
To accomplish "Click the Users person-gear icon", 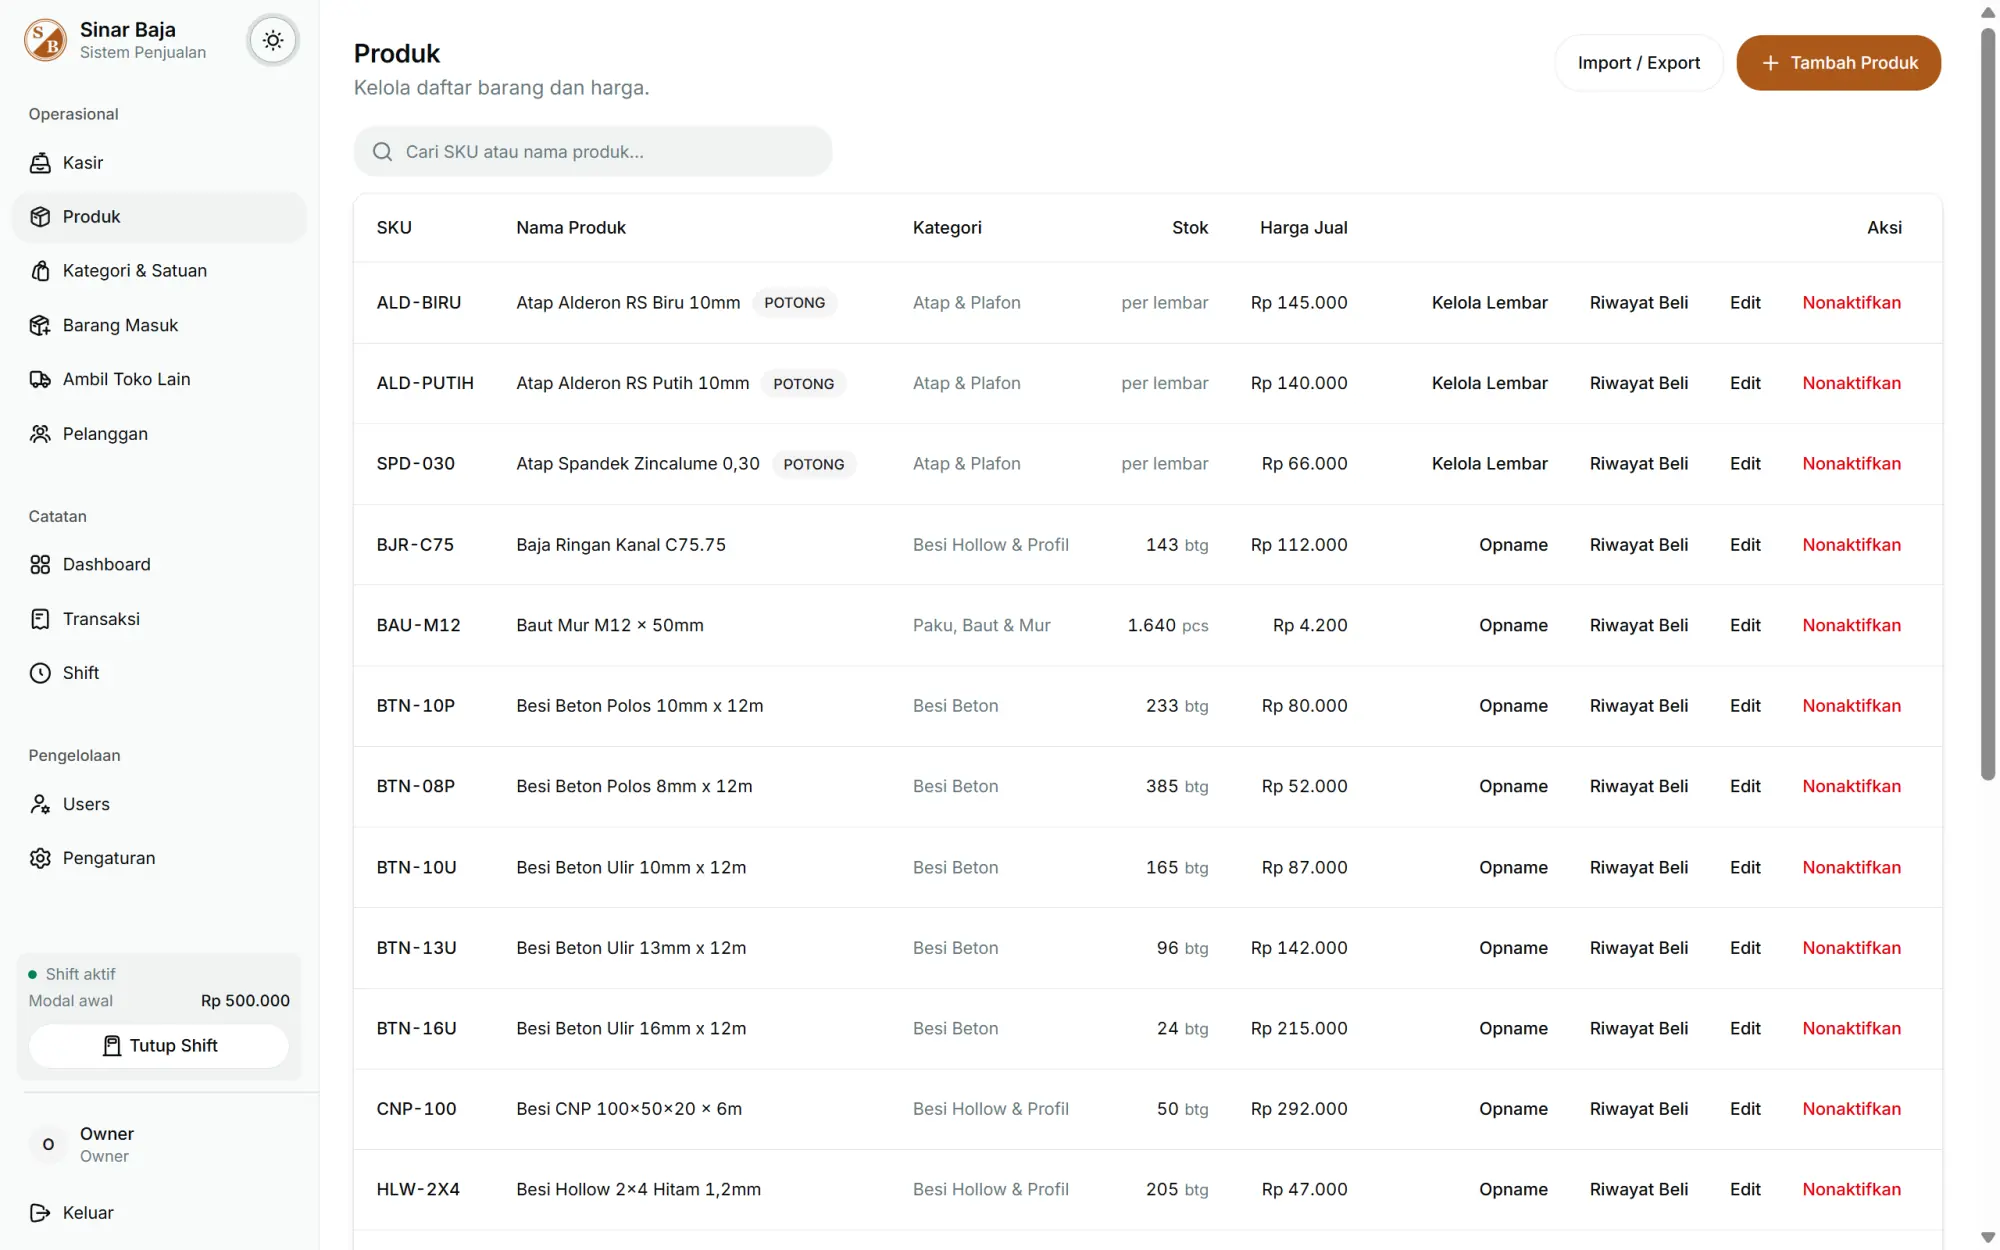I will click(40, 804).
